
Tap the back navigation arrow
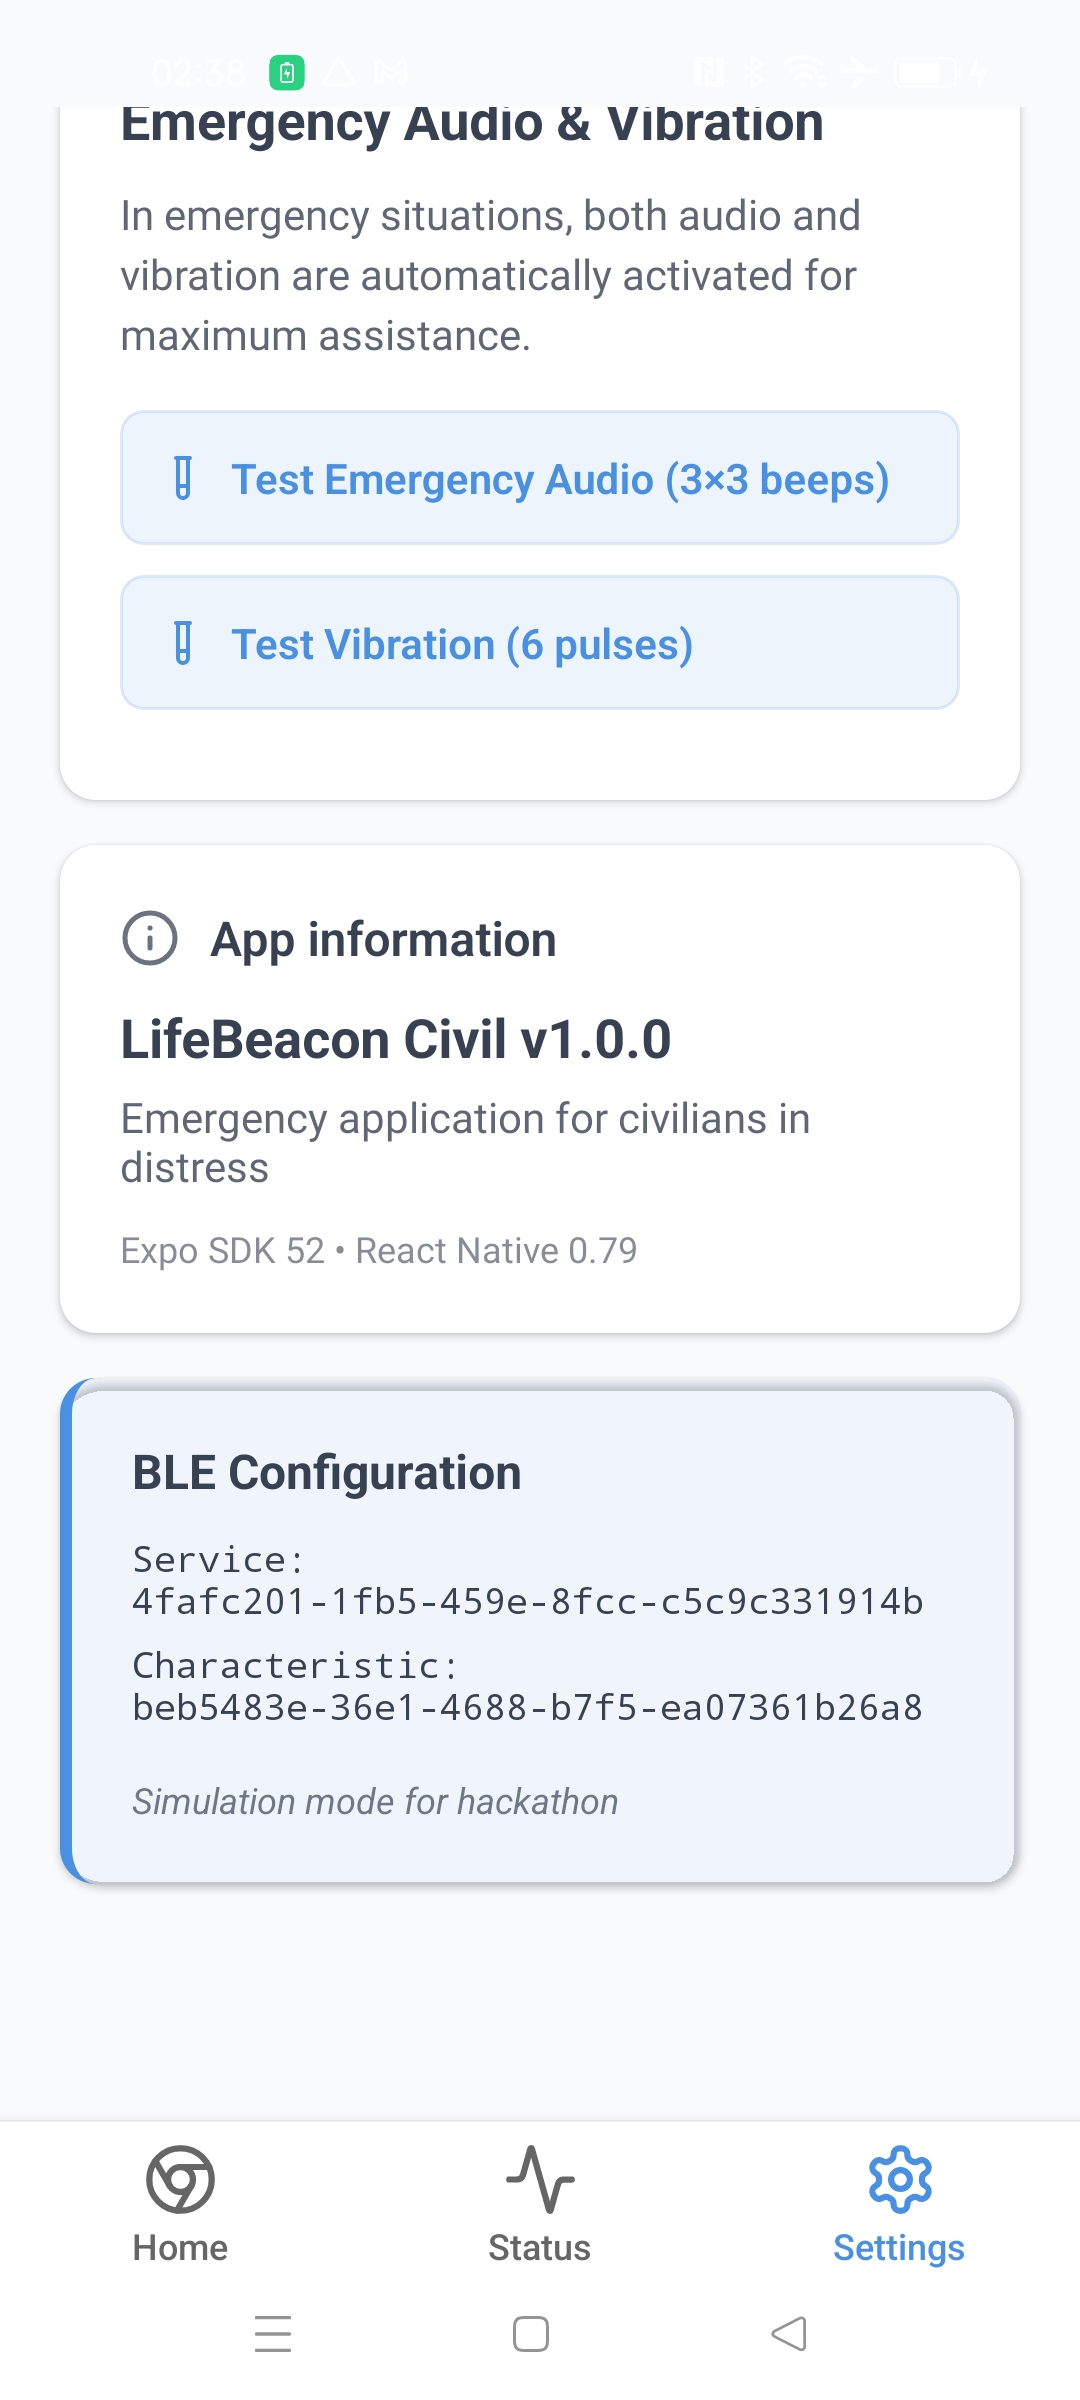point(789,2335)
